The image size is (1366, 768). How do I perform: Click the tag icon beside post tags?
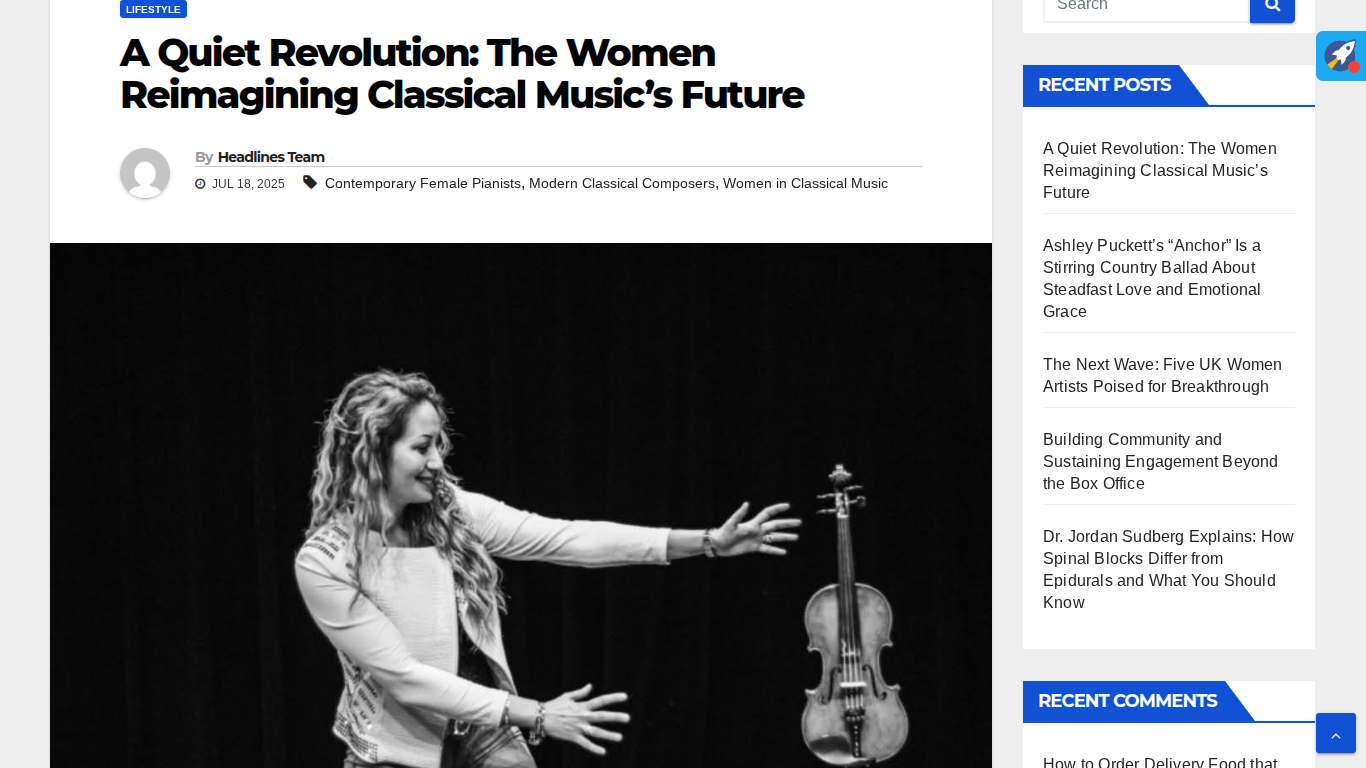(310, 183)
